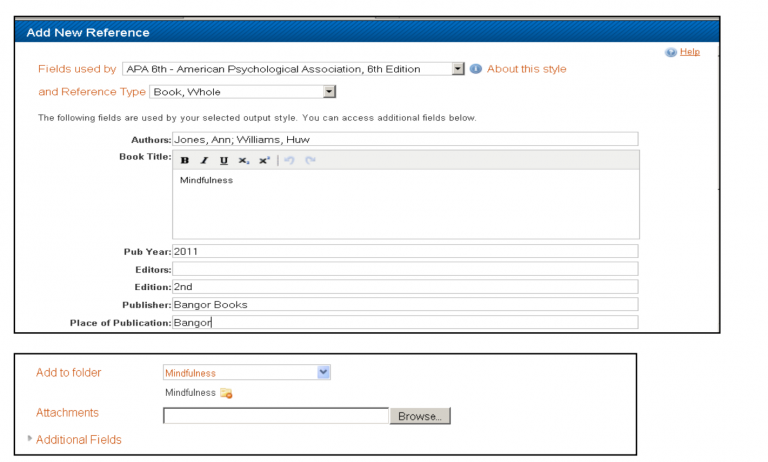Apply subscript formatting in title editor
The width and height of the screenshot is (768, 462).
point(243,160)
